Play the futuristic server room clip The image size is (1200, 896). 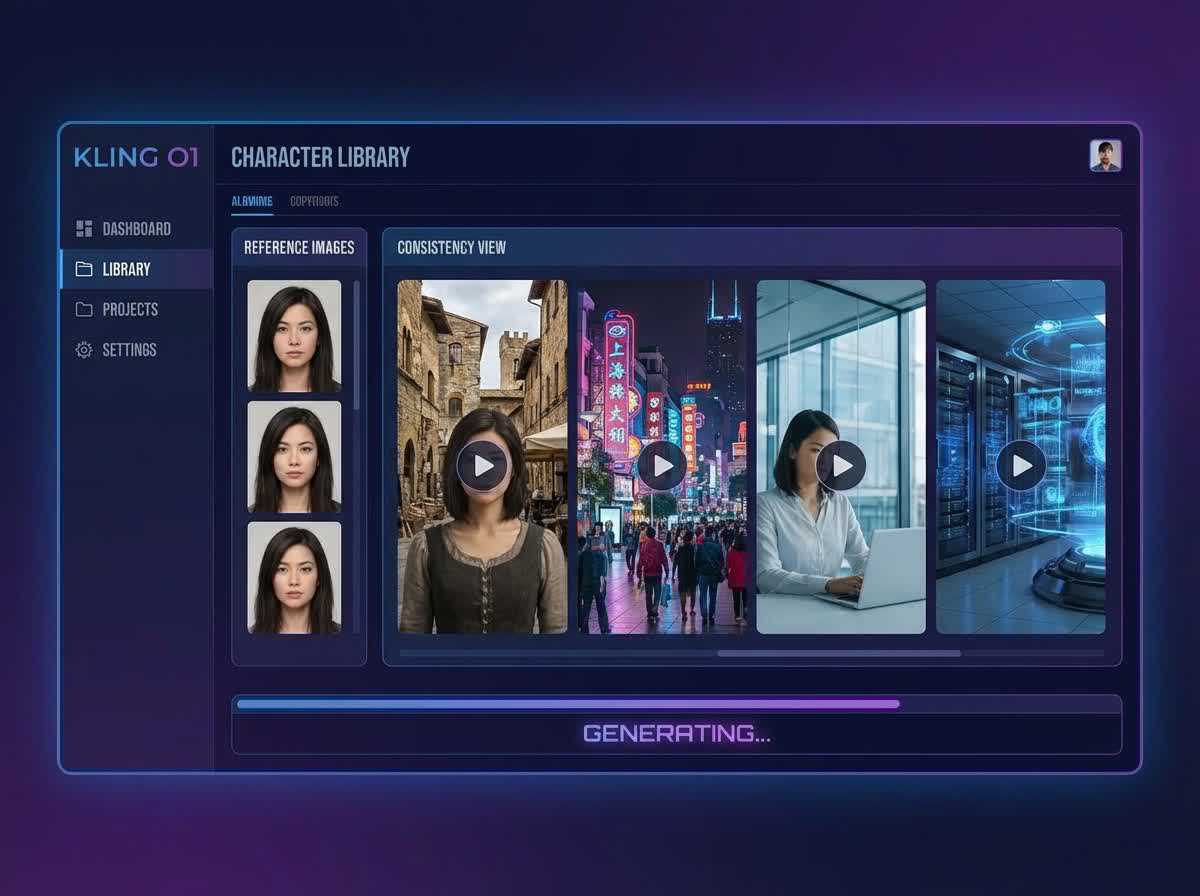pos(1022,464)
